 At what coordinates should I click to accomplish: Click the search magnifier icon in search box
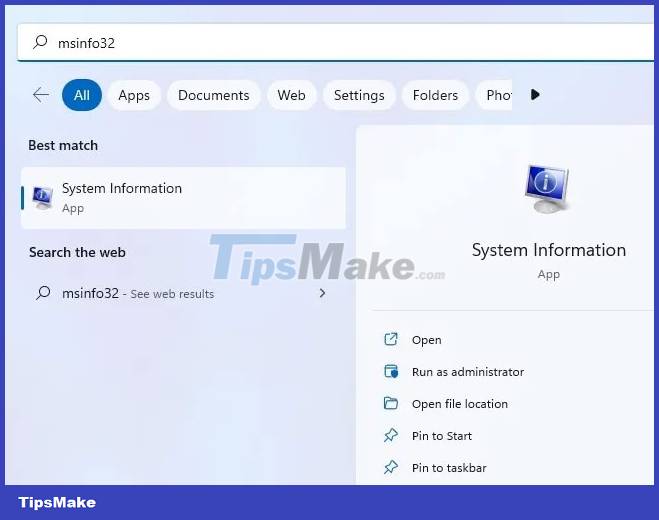[40, 42]
